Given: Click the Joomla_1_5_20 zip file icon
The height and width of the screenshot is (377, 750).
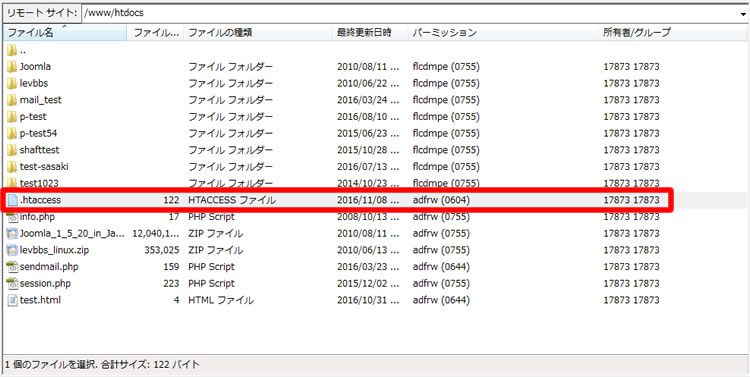Looking at the screenshot, I should point(12,233).
